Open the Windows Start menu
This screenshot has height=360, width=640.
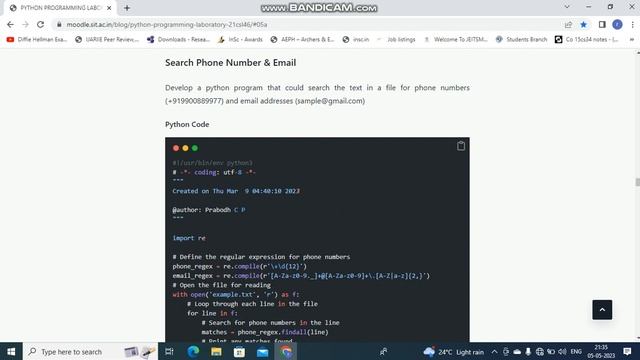tap(11, 351)
